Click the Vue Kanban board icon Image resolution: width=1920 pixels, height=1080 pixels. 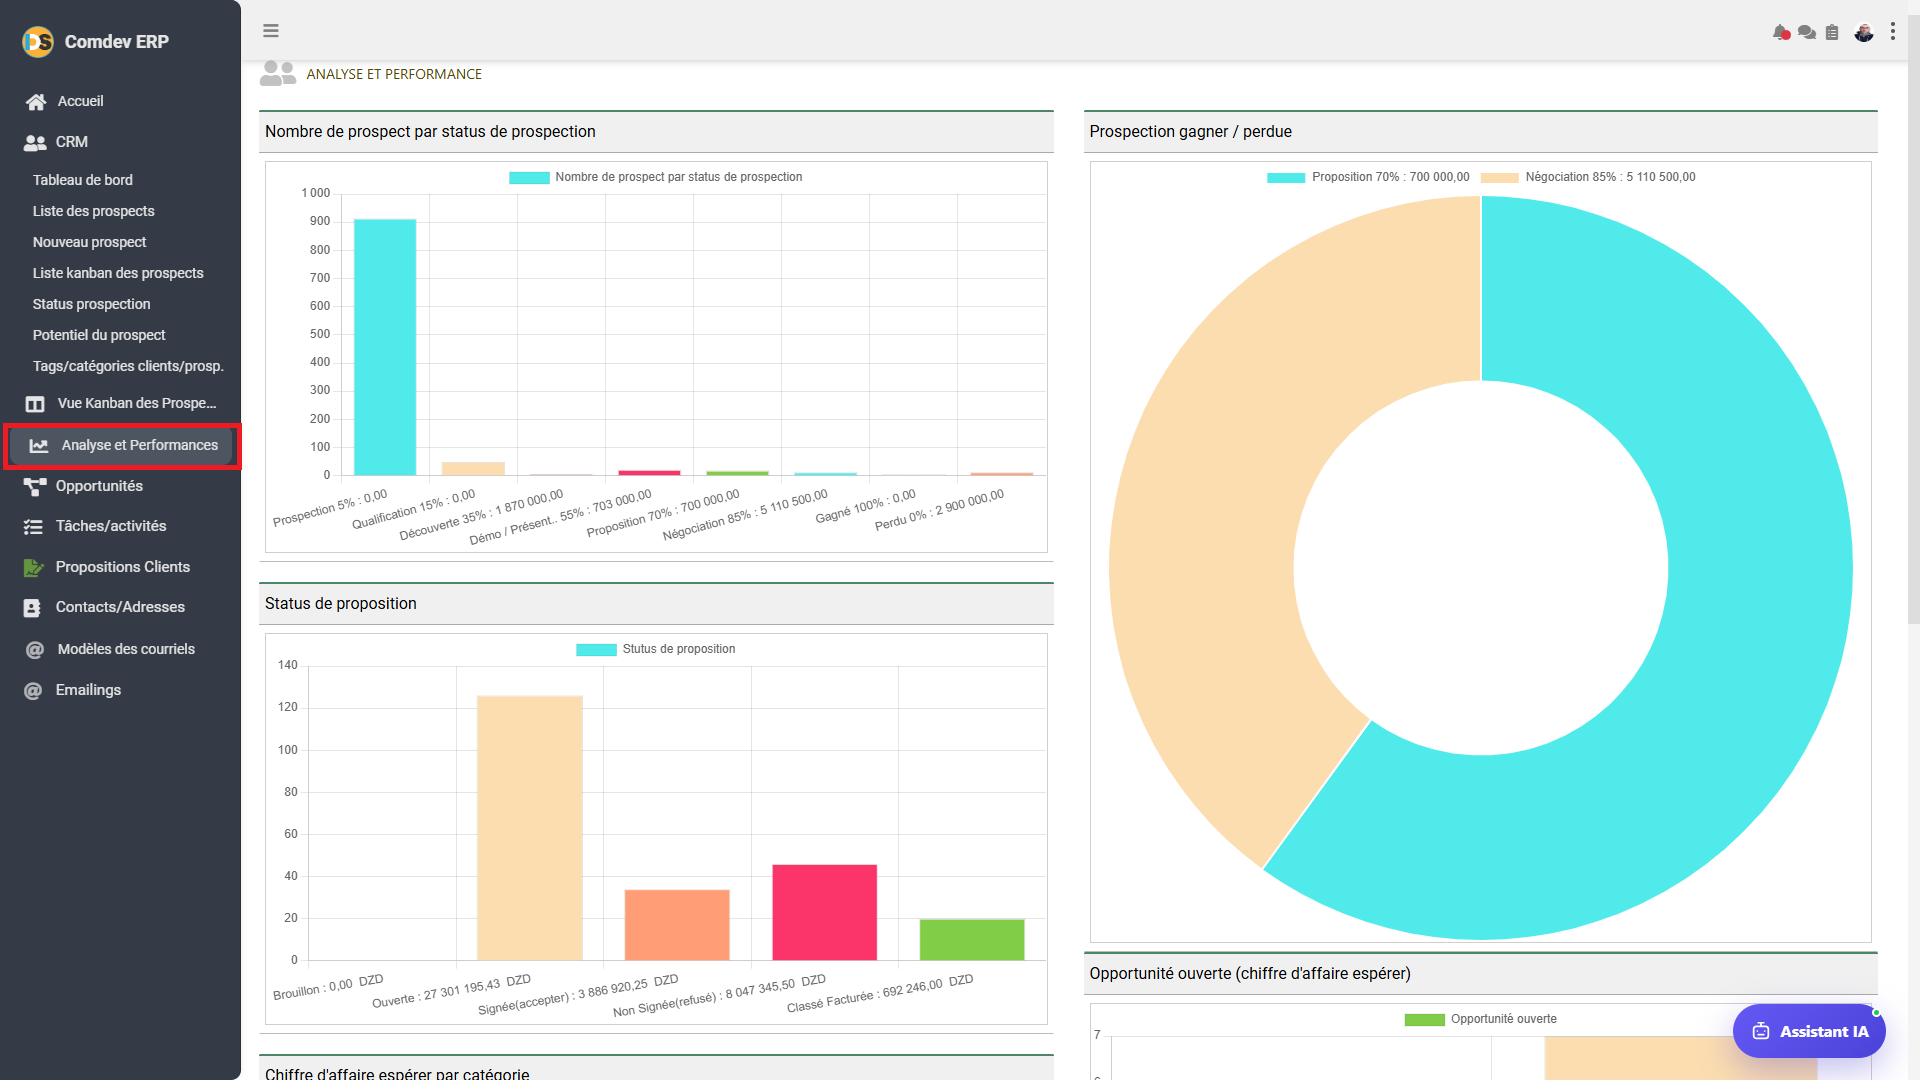(35, 404)
